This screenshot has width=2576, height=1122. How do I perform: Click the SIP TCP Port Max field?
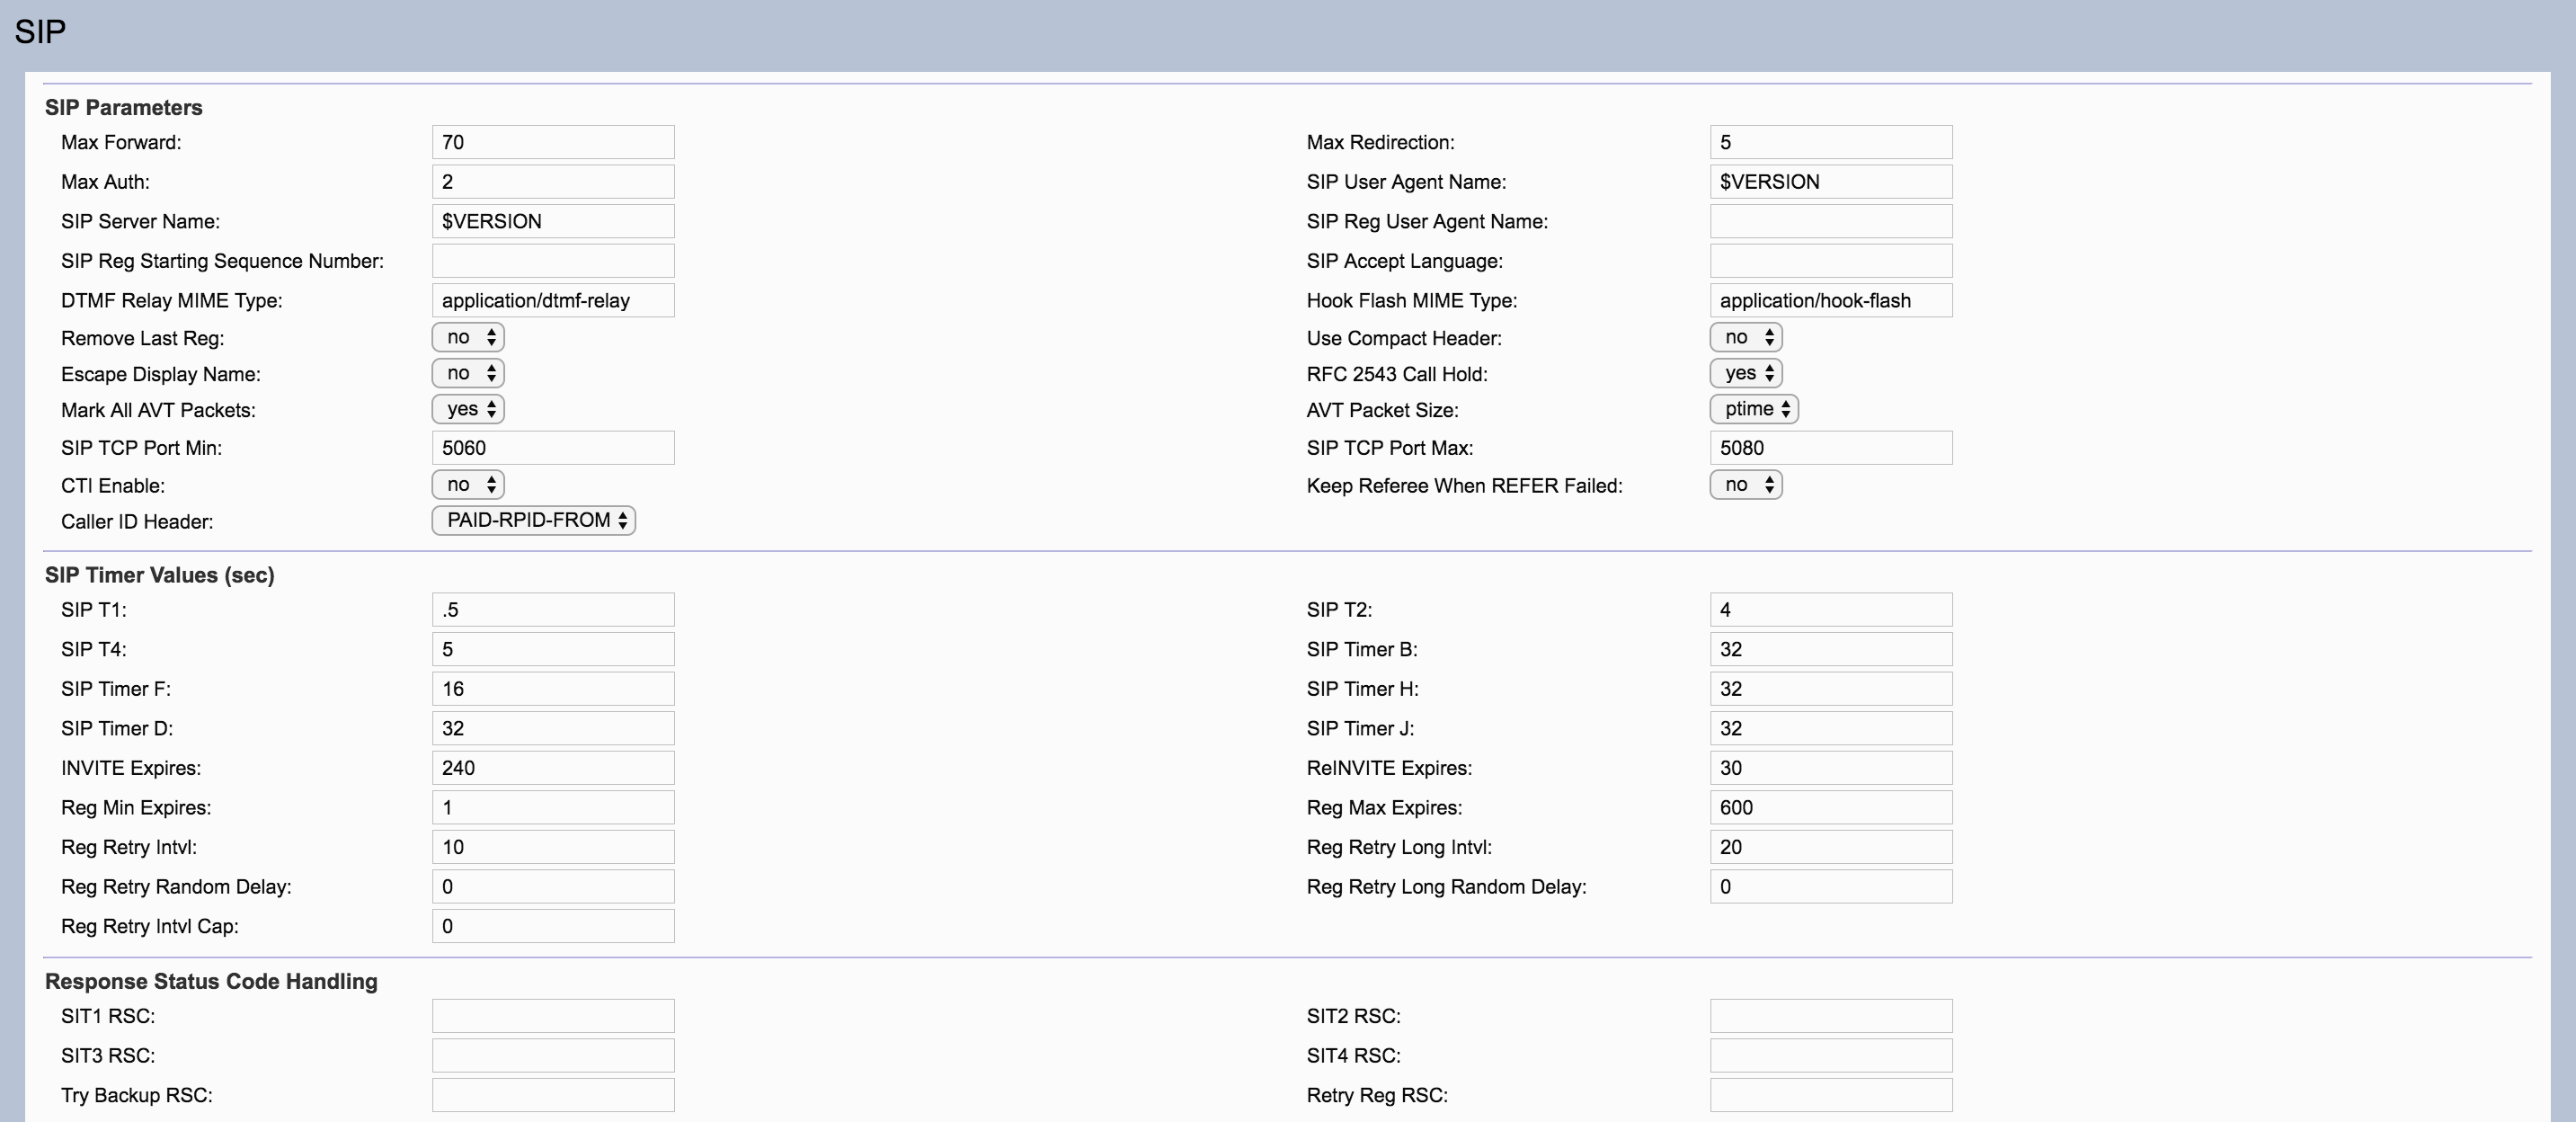(1831, 448)
